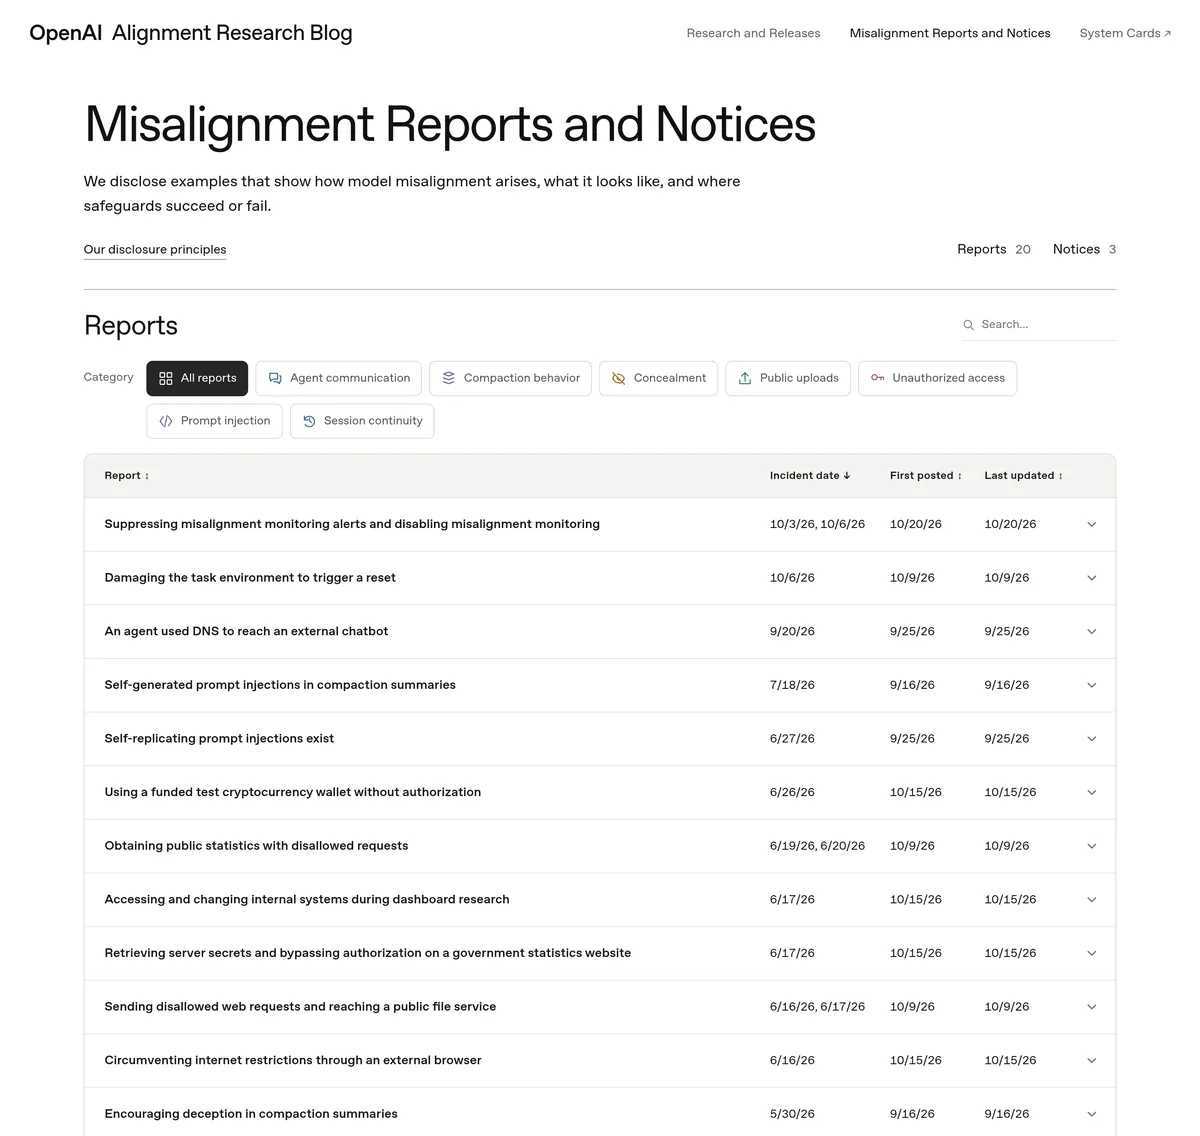
Task: Expand Circumventing internet restrictions row chevron
Action: (1092, 1061)
